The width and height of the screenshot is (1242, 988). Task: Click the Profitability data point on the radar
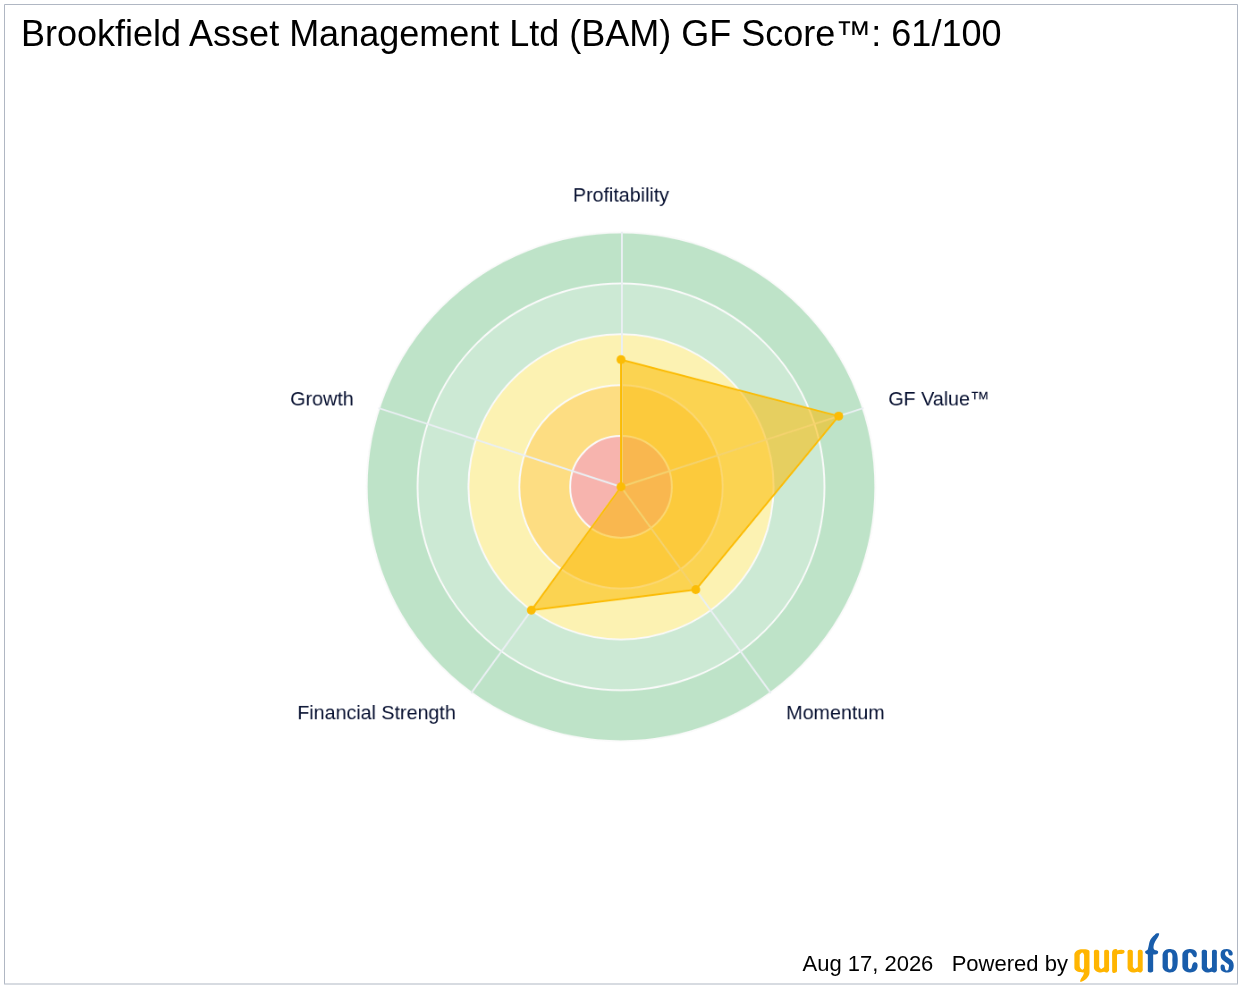[x=621, y=360]
